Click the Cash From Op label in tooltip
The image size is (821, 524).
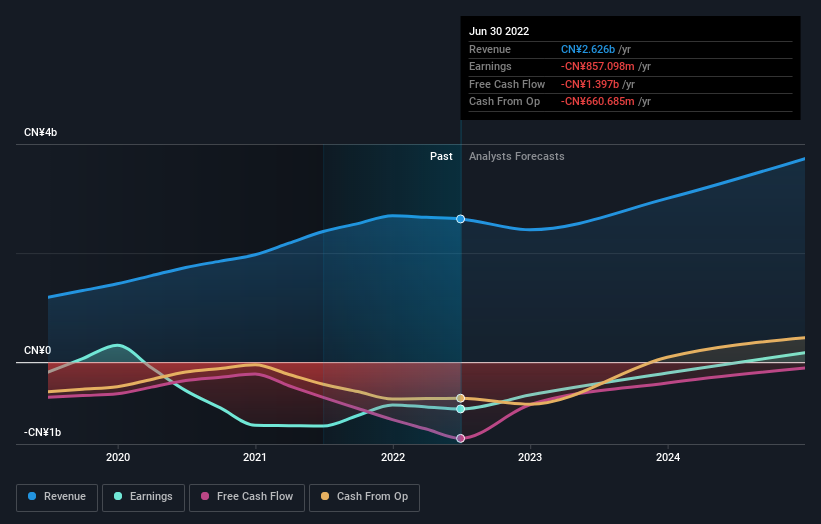(x=504, y=102)
